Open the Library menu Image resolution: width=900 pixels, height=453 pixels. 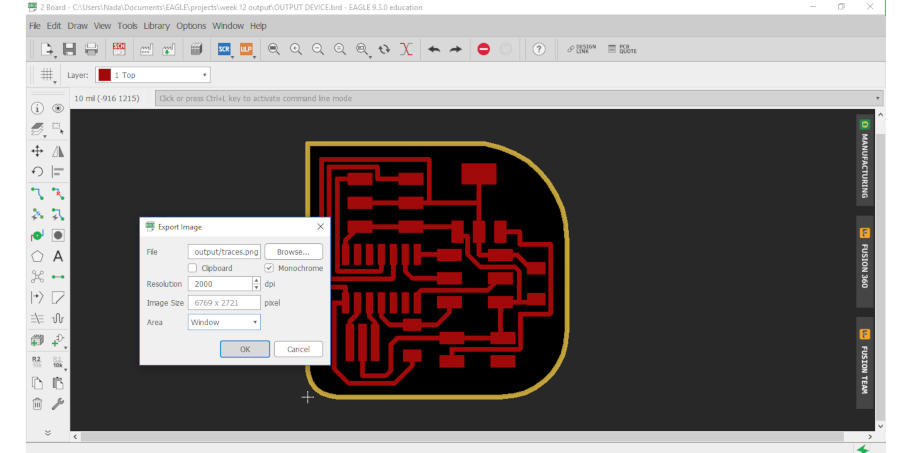[x=156, y=25]
